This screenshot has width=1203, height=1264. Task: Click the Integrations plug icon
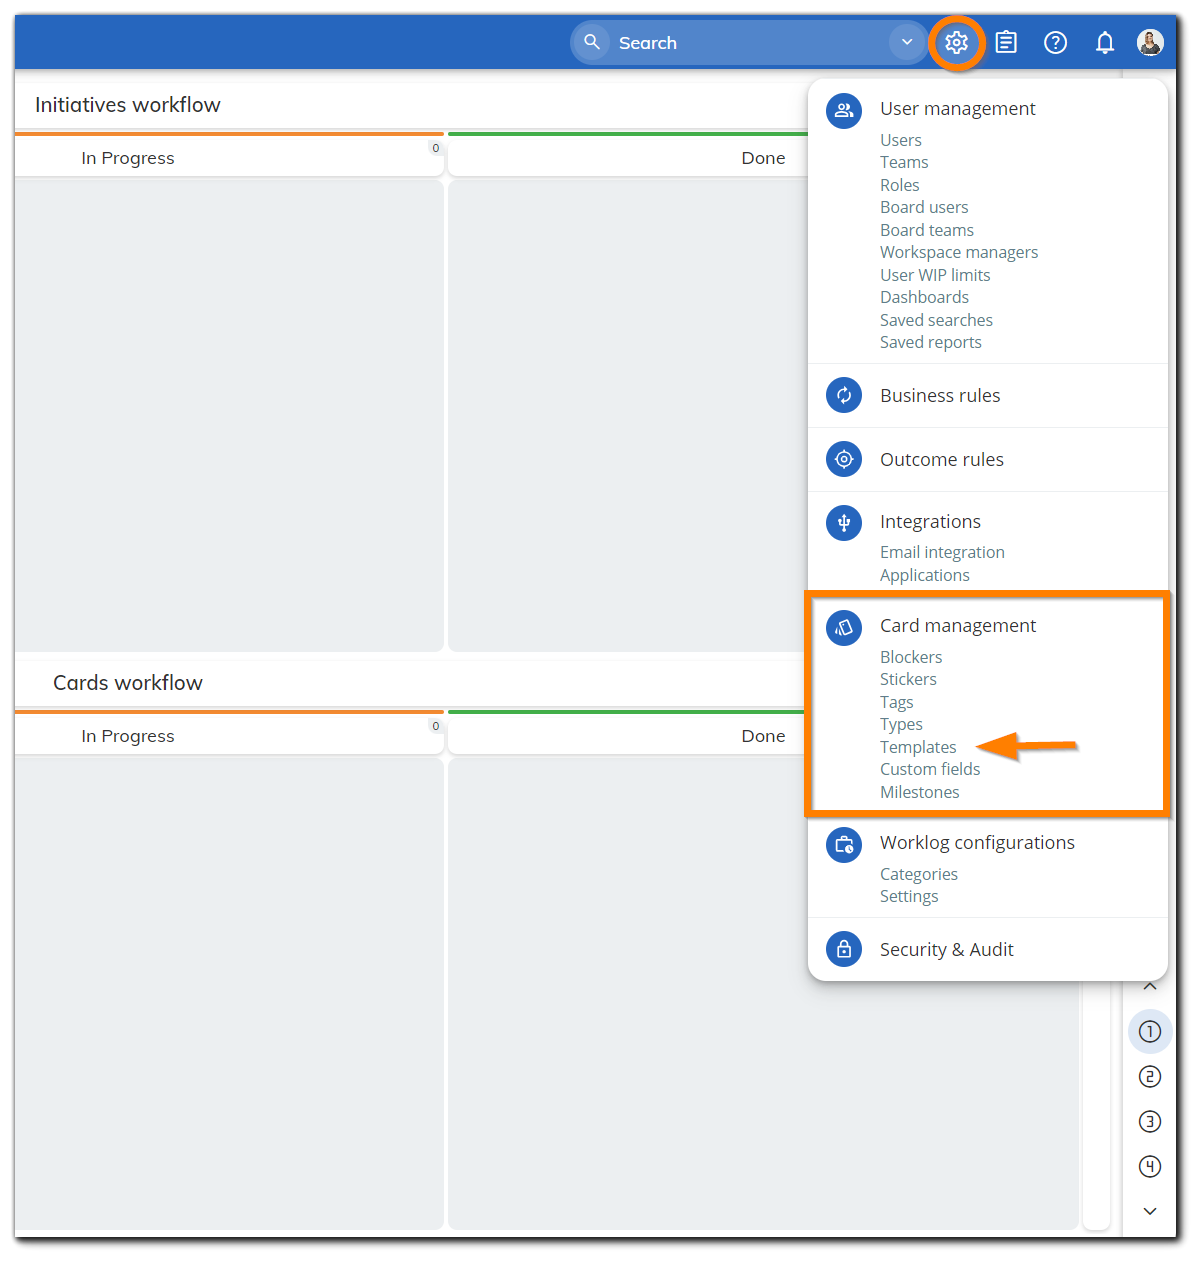point(843,522)
